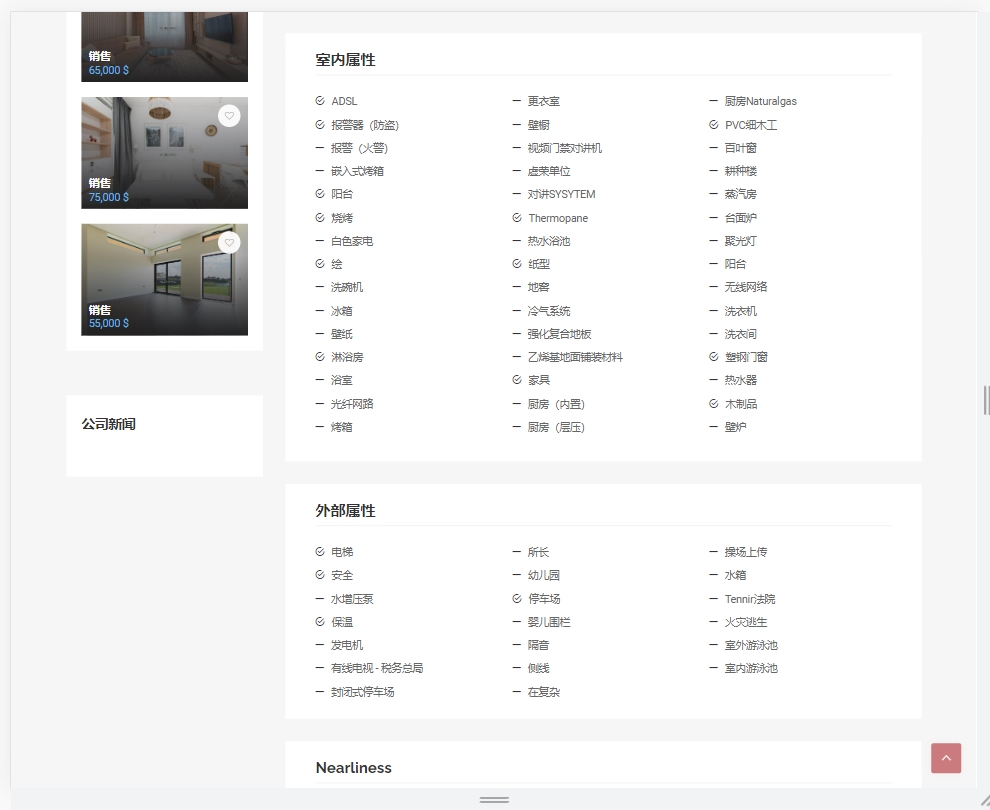Open the 75,000 $ bedroom listing thumbnail
Image resolution: width=990 pixels, height=810 pixels.
tap(165, 153)
